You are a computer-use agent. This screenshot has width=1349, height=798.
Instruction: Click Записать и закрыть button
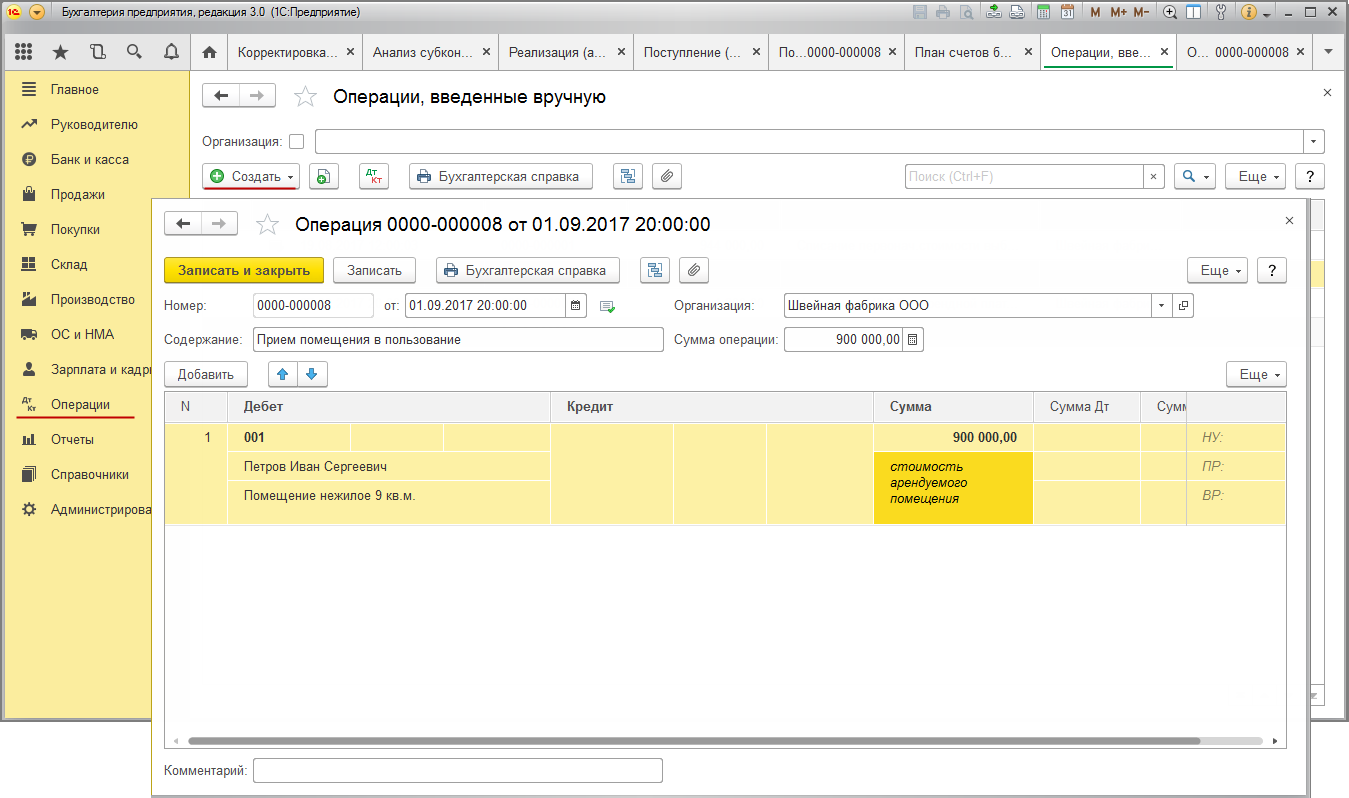244,270
